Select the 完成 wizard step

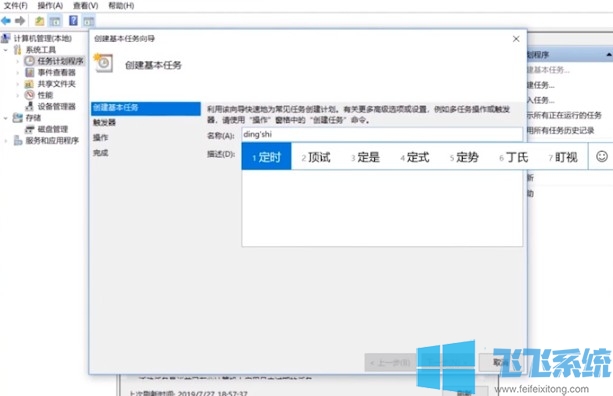click(x=100, y=153)
